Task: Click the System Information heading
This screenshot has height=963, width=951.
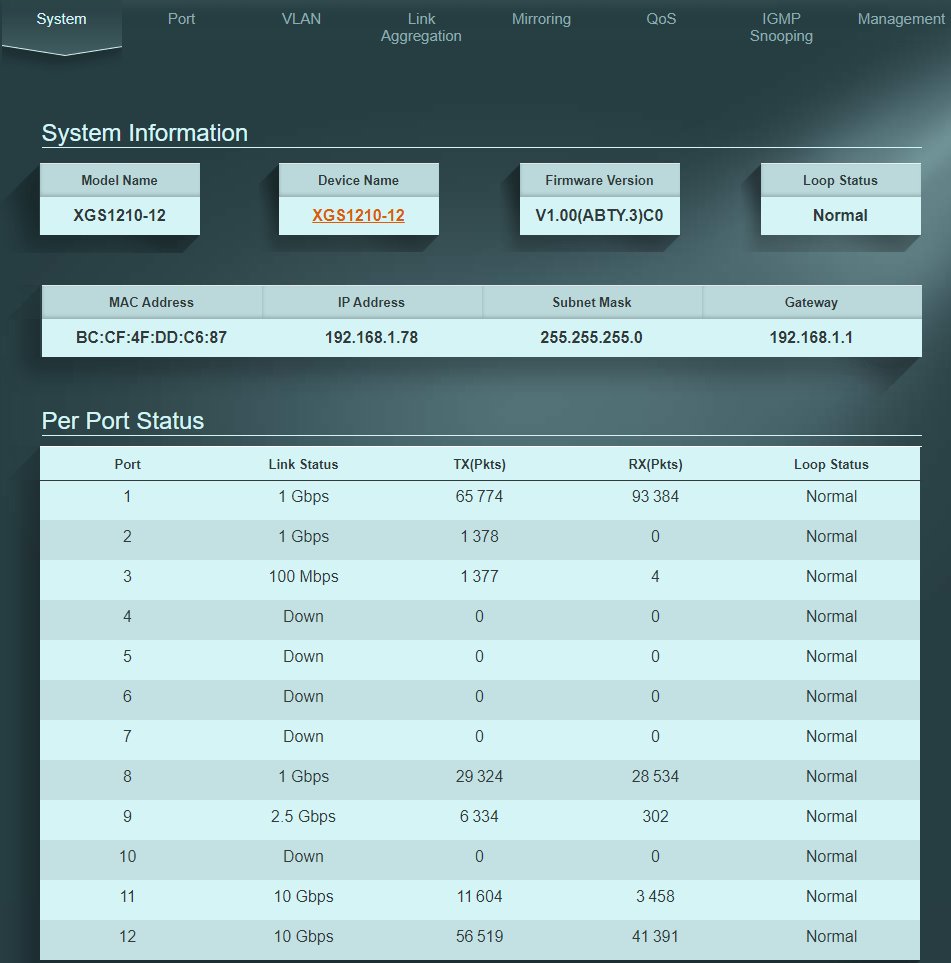Action: [144, 133]
